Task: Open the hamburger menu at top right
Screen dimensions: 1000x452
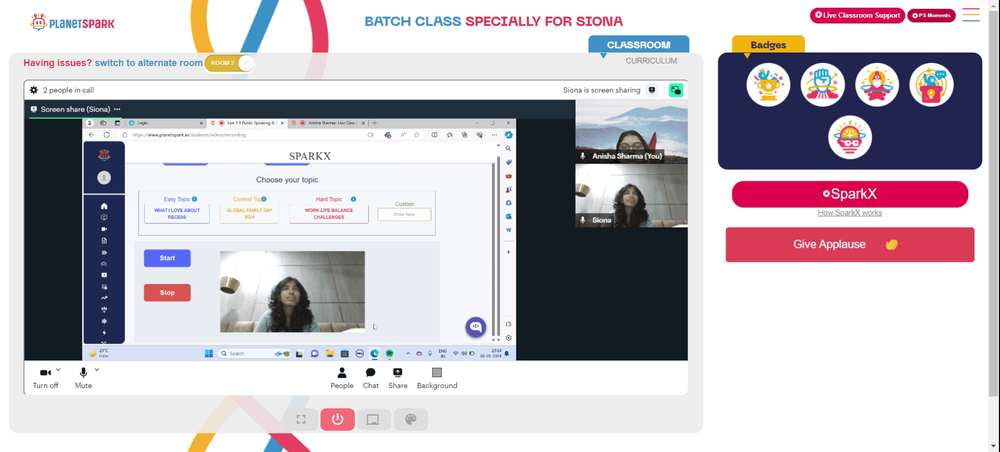Action: click(x=971, y=15)
